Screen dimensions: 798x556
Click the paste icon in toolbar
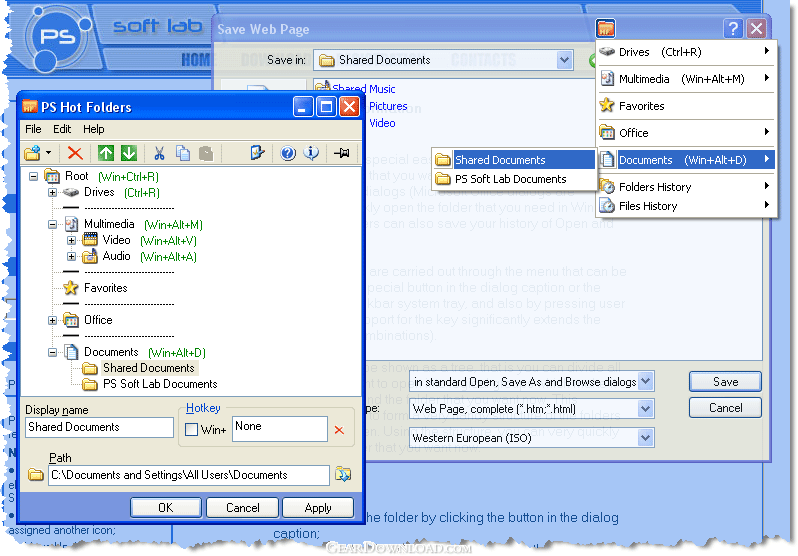pyautogui.click(x=206, y=153)
